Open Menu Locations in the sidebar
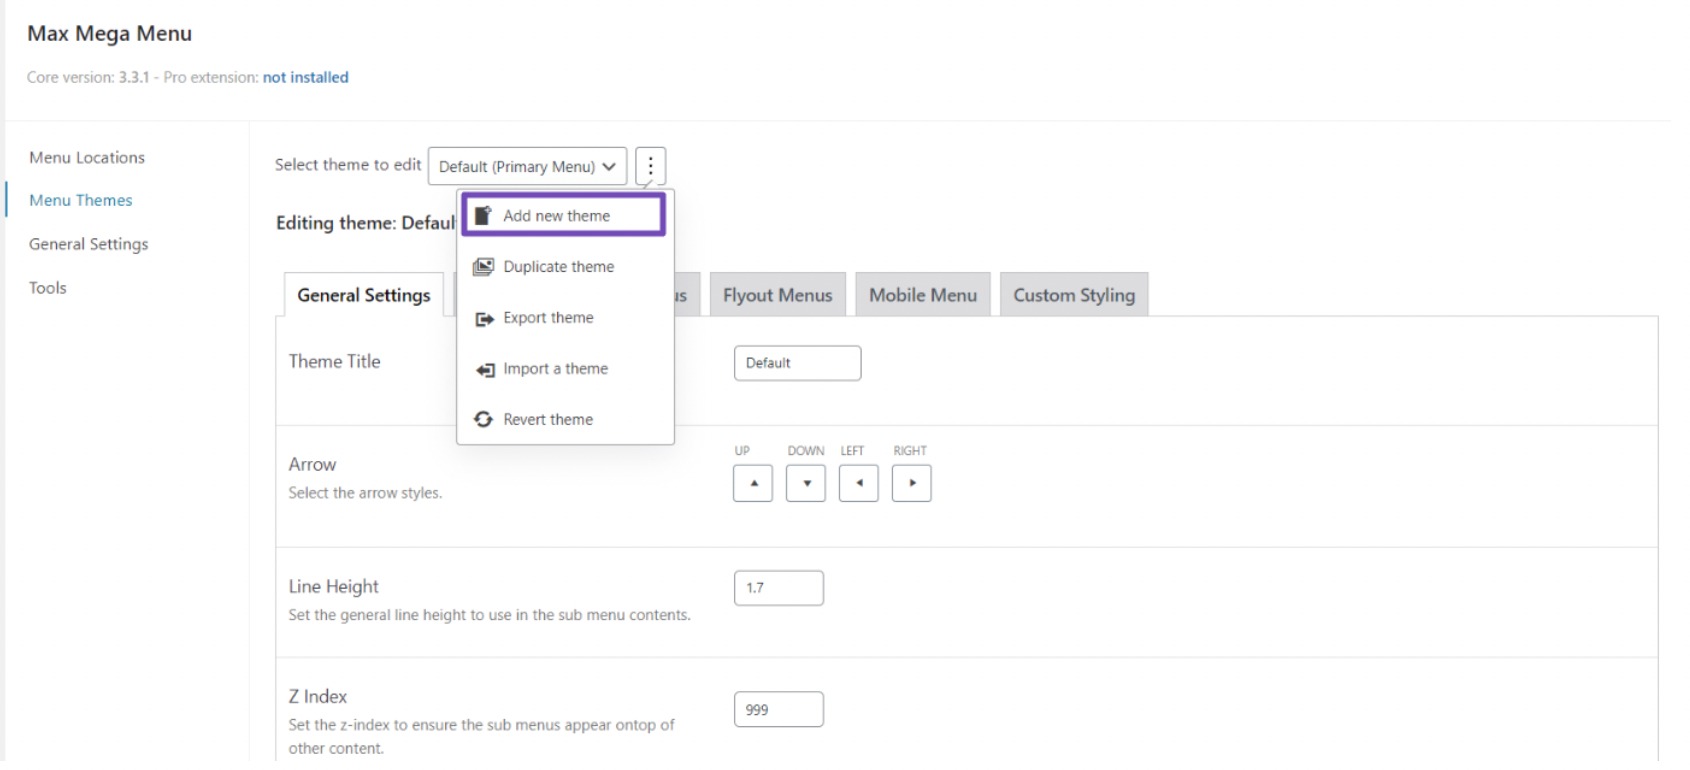 tap(87, 158)
